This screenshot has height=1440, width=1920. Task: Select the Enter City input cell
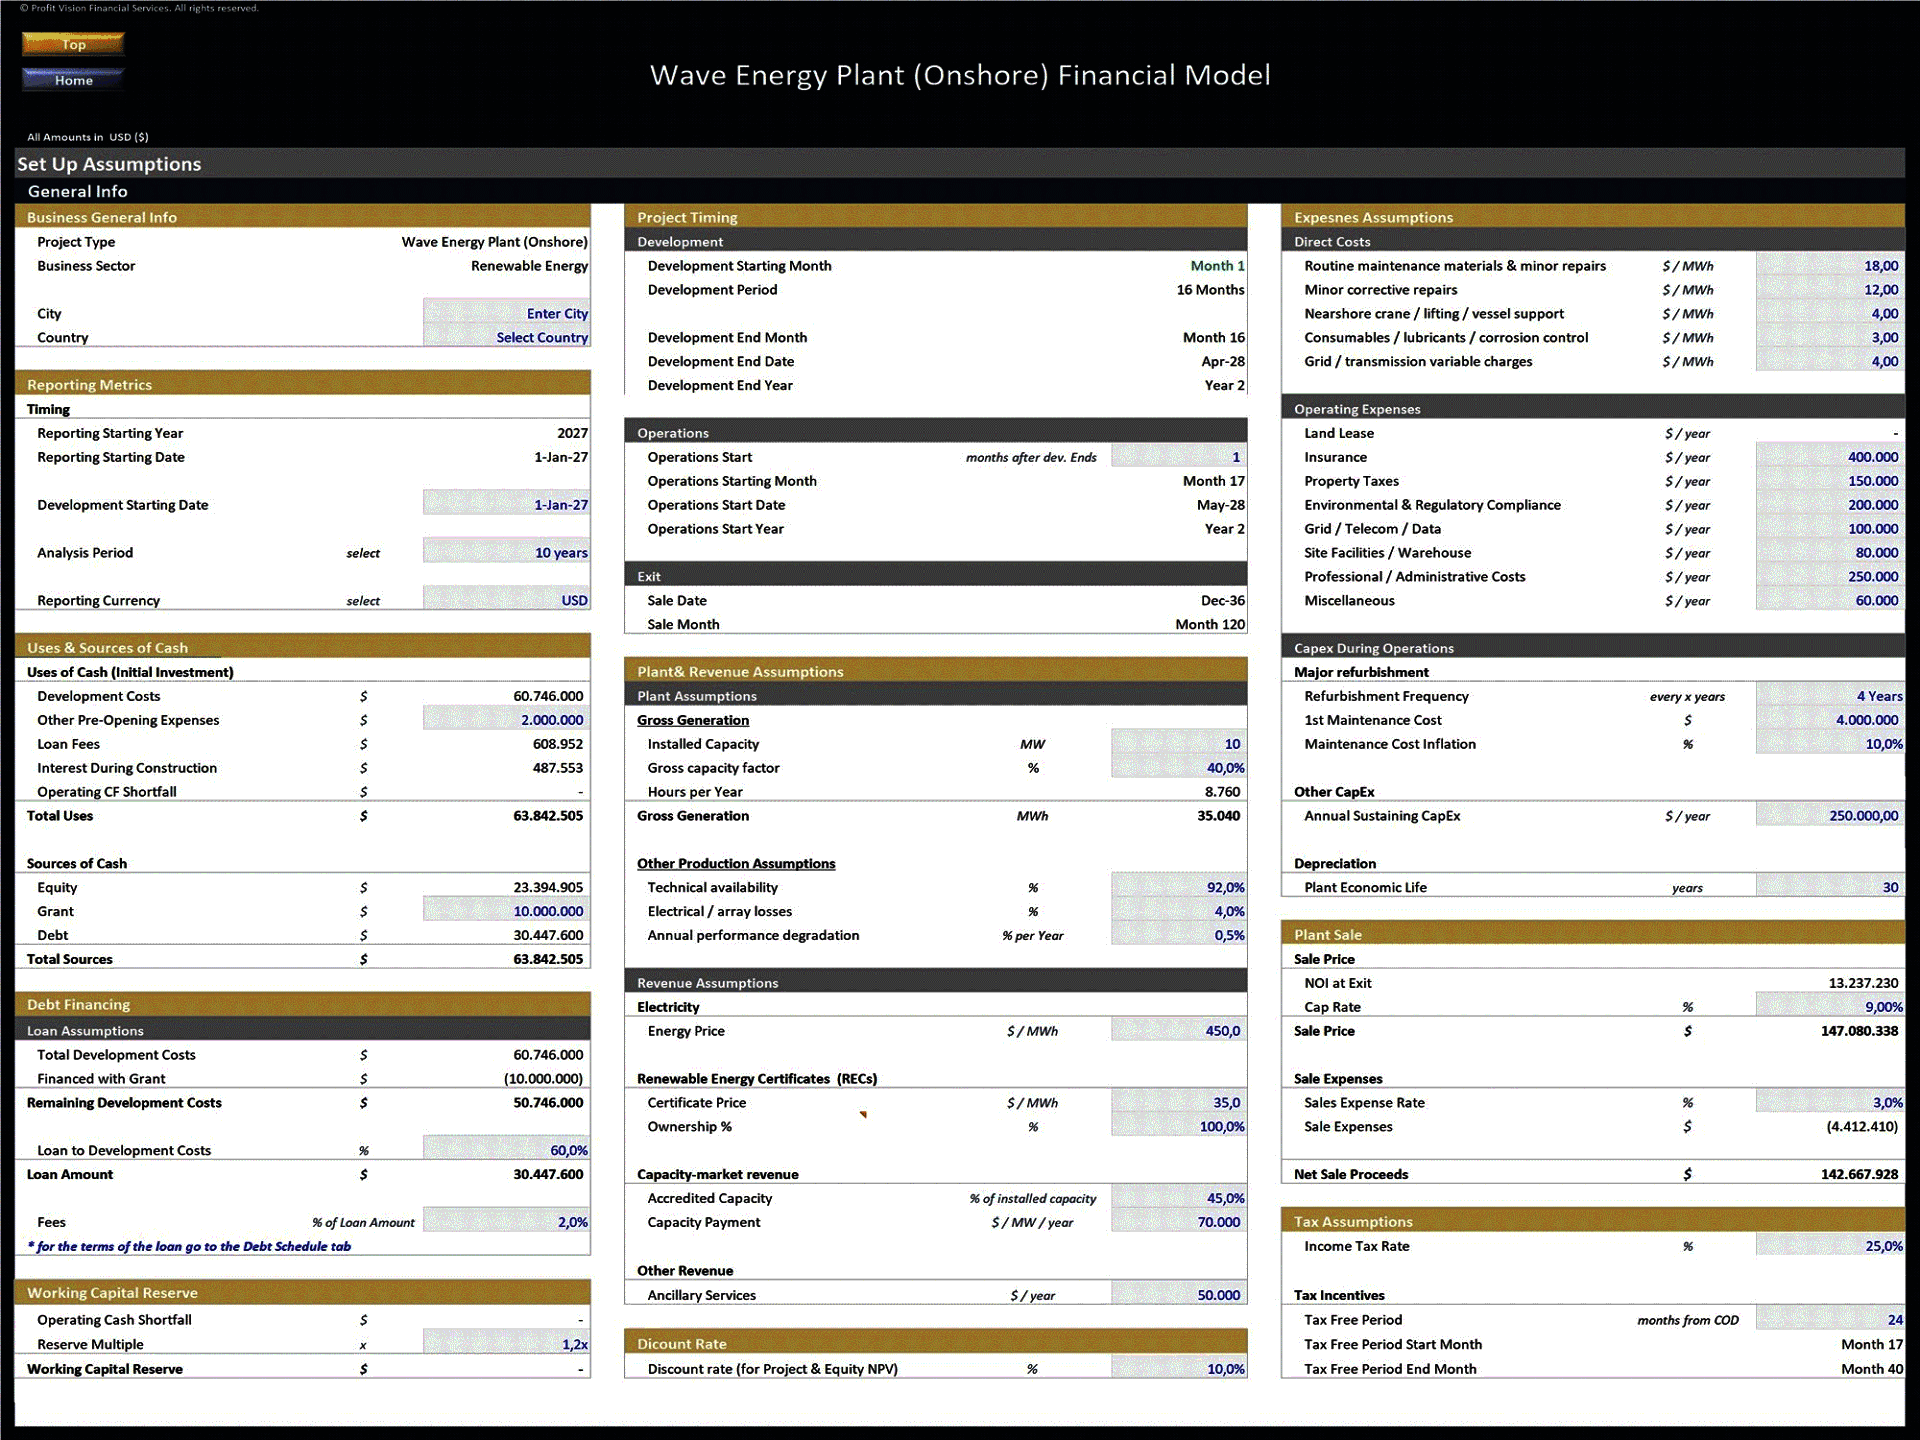coord(506,314)
